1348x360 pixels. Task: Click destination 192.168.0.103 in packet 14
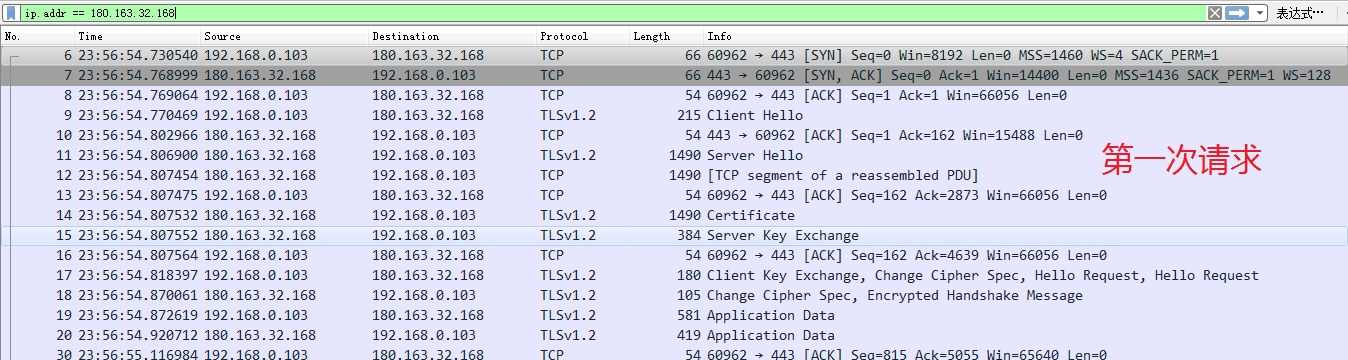pyautogui.click(x=424, y=215)
